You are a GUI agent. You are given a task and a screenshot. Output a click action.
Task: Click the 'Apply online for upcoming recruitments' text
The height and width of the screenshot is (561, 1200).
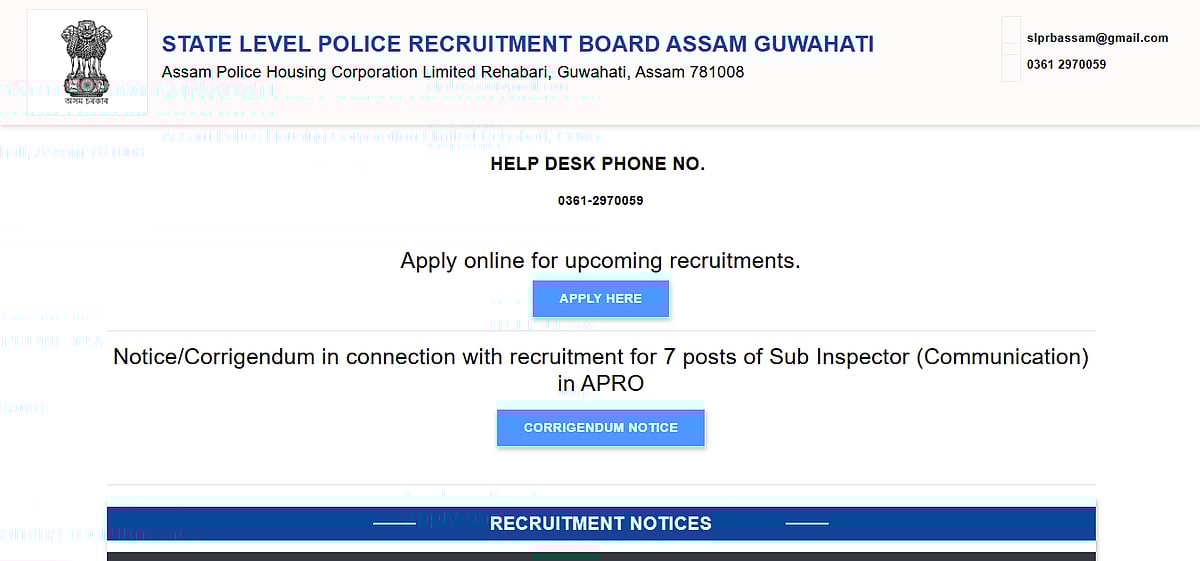point(600,261)
